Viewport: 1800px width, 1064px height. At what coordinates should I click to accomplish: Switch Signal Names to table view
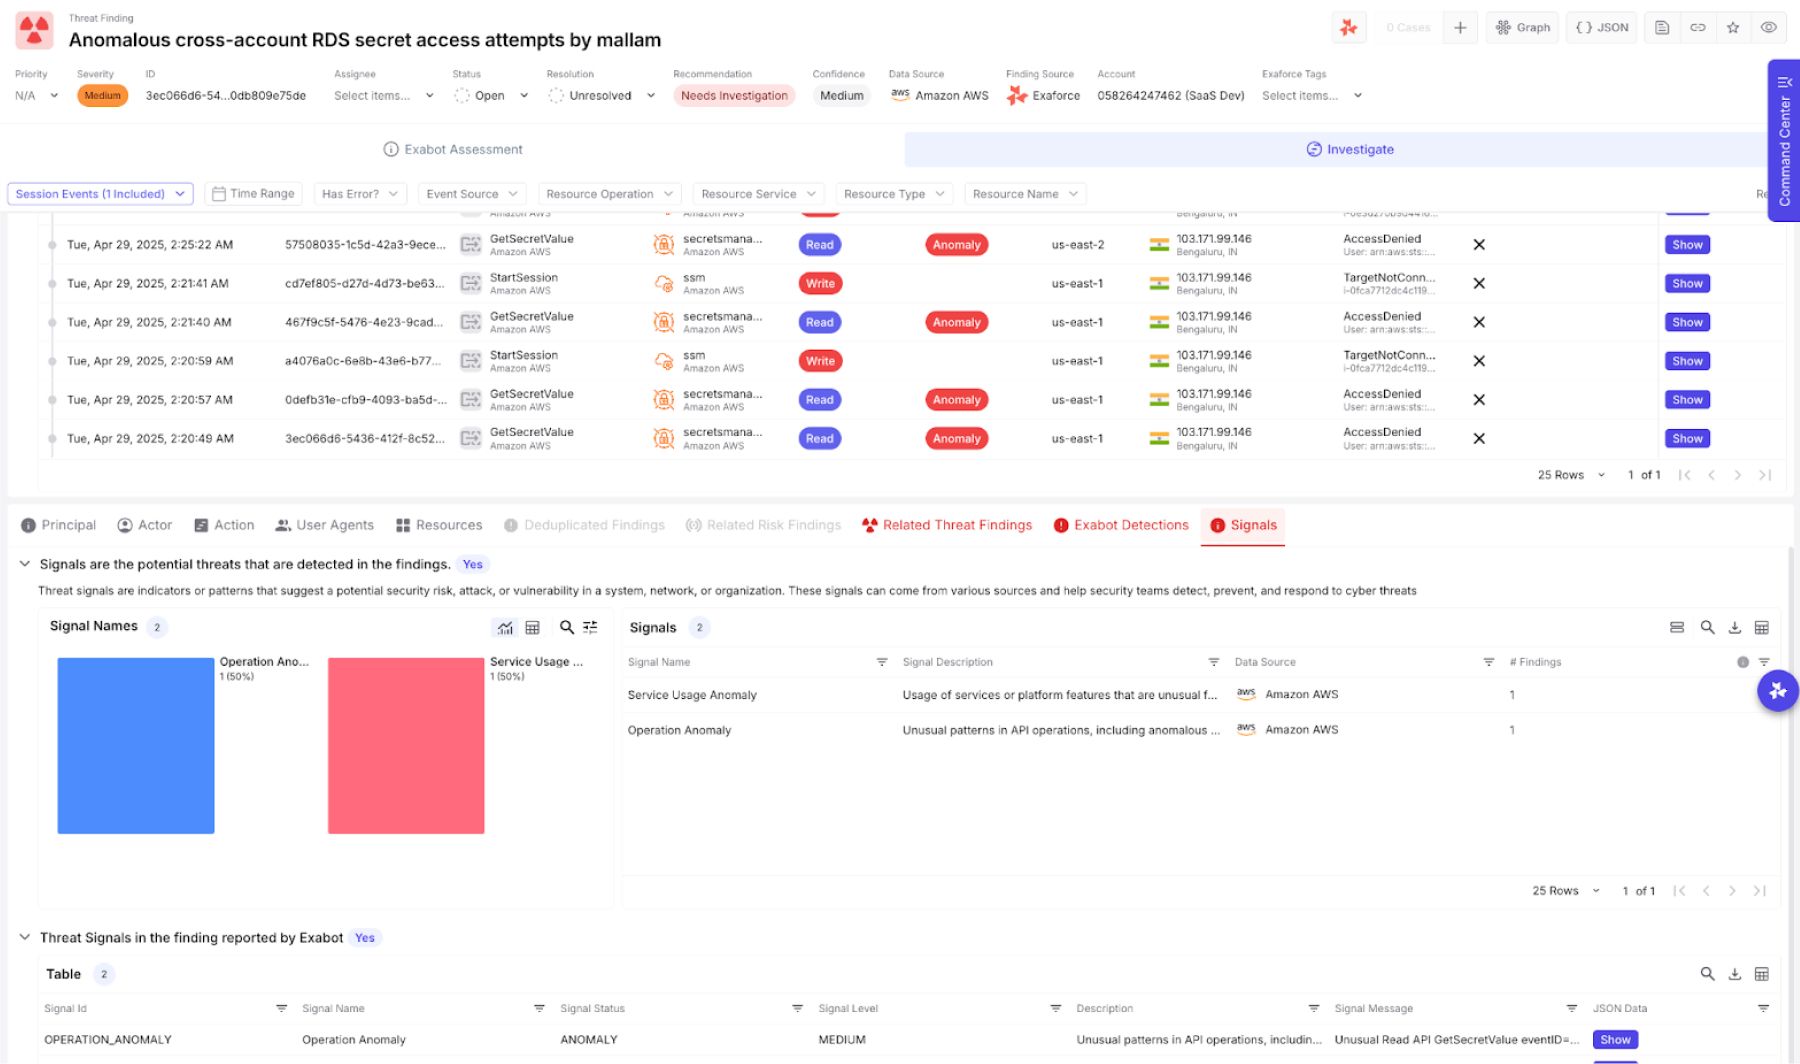click(x=533, y=627)
